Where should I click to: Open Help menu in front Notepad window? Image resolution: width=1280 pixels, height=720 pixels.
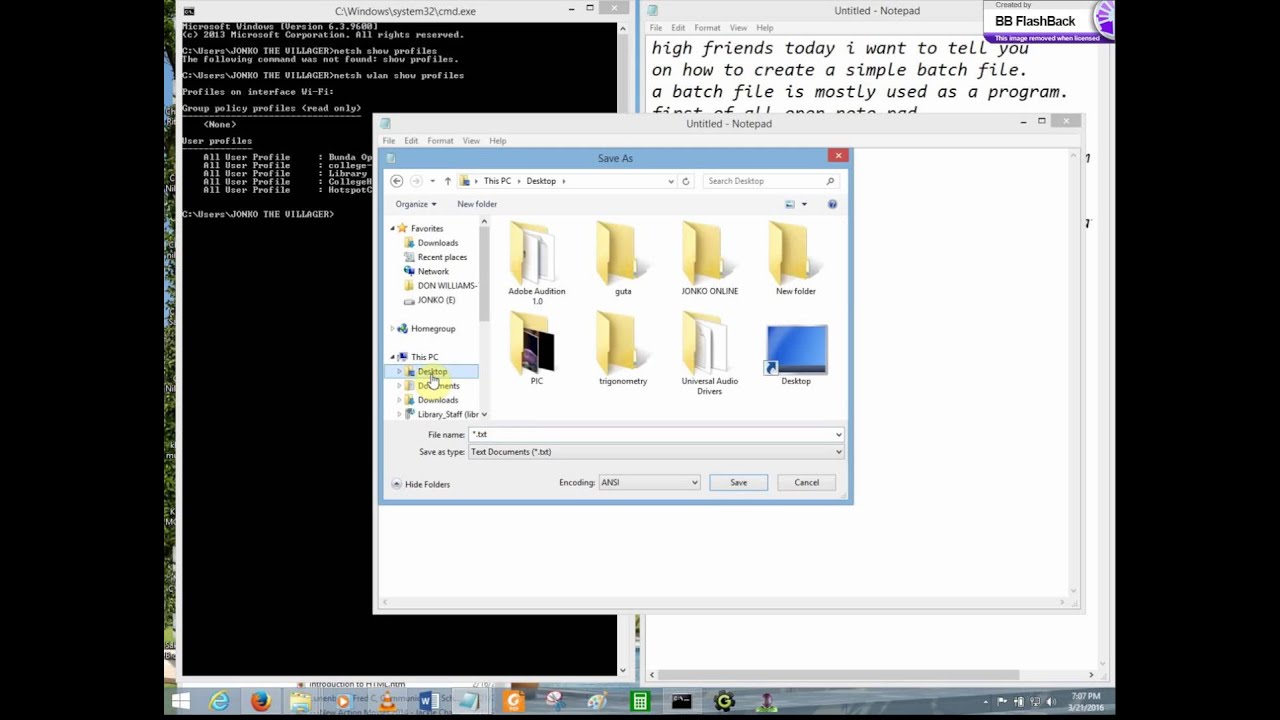[498, 141]
